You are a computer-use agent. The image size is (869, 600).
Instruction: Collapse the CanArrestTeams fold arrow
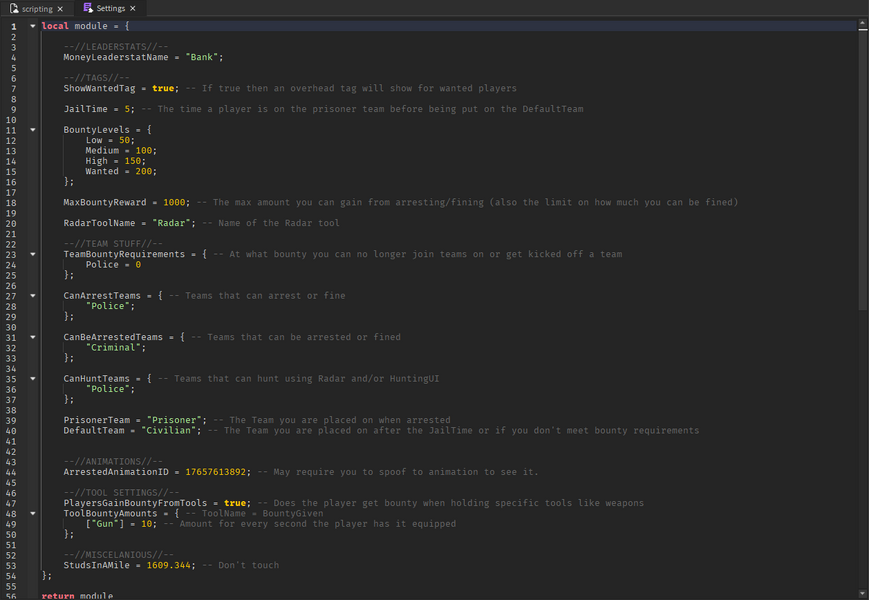pos(33,296)
